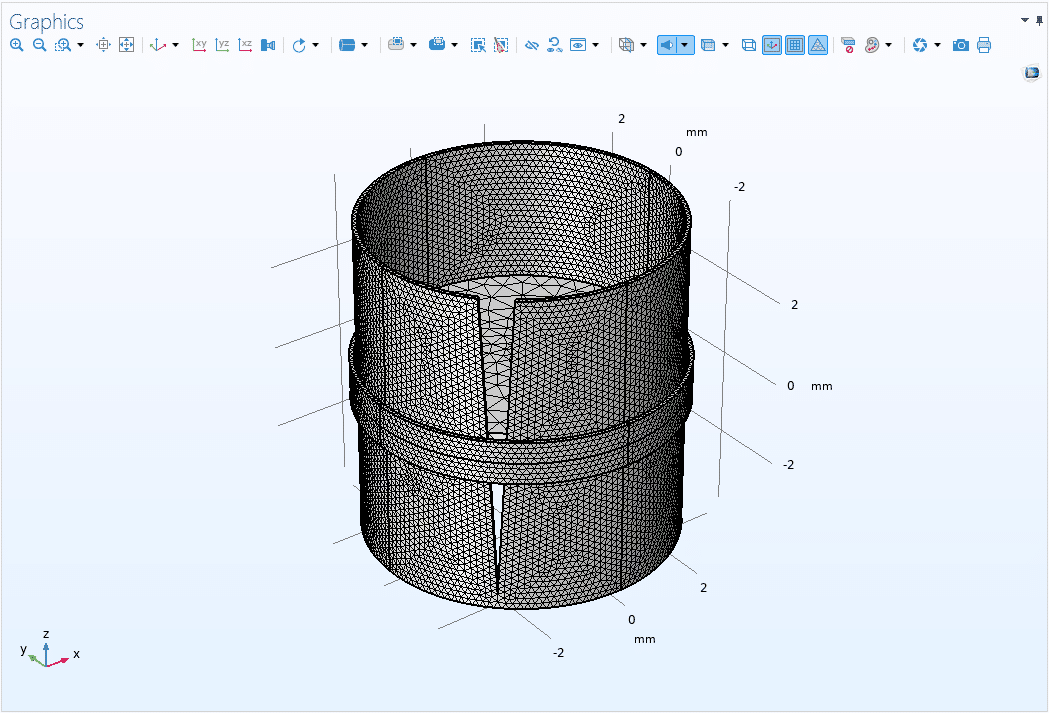Click the Print icon in the toolbar
Image resolution: width=1049 pixels, height=713 pixels.
point(984,45)
